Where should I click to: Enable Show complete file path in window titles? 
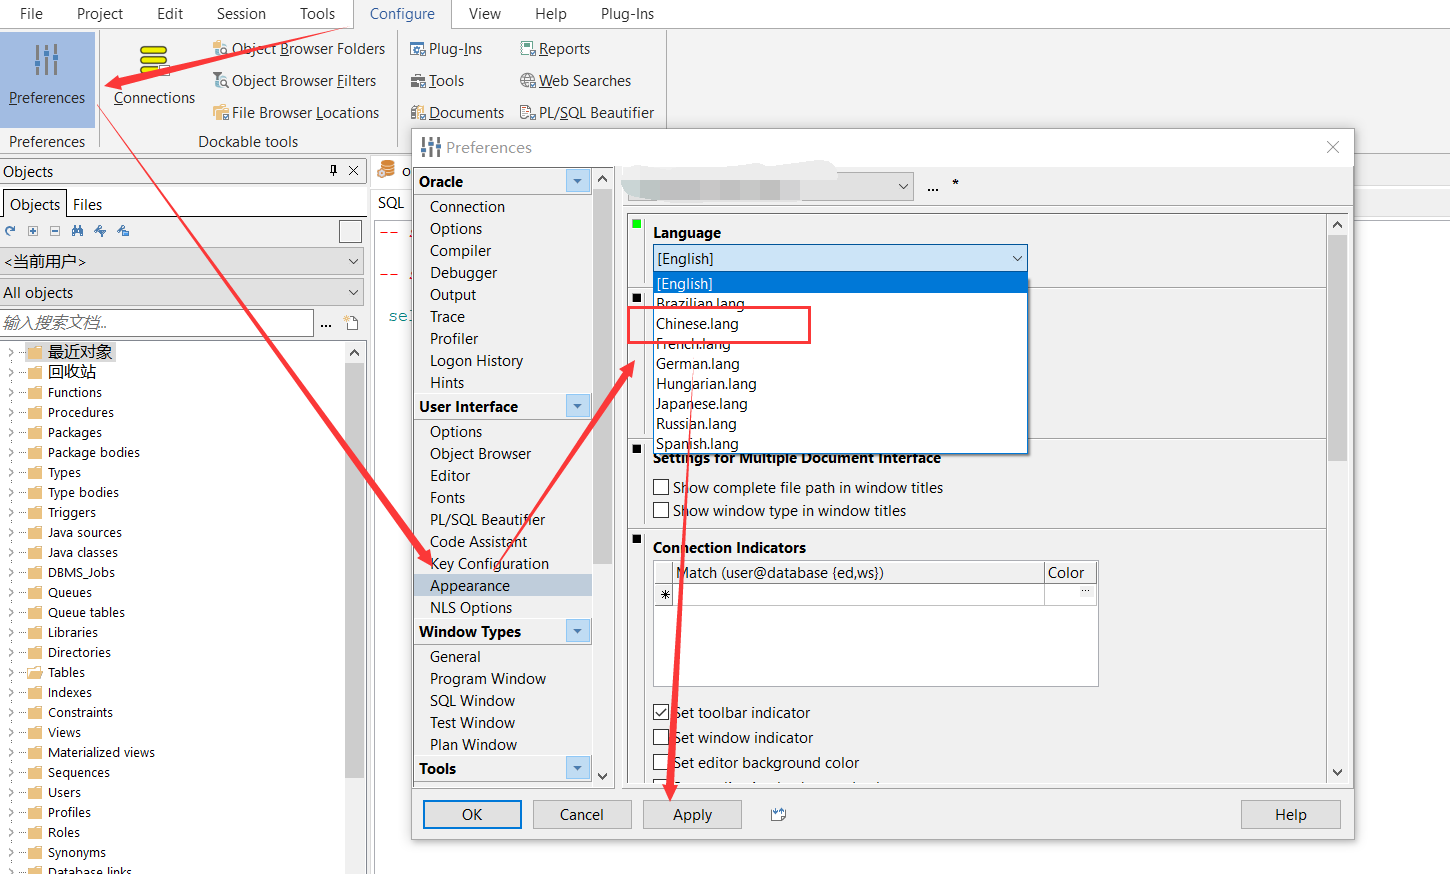(661, 488)
